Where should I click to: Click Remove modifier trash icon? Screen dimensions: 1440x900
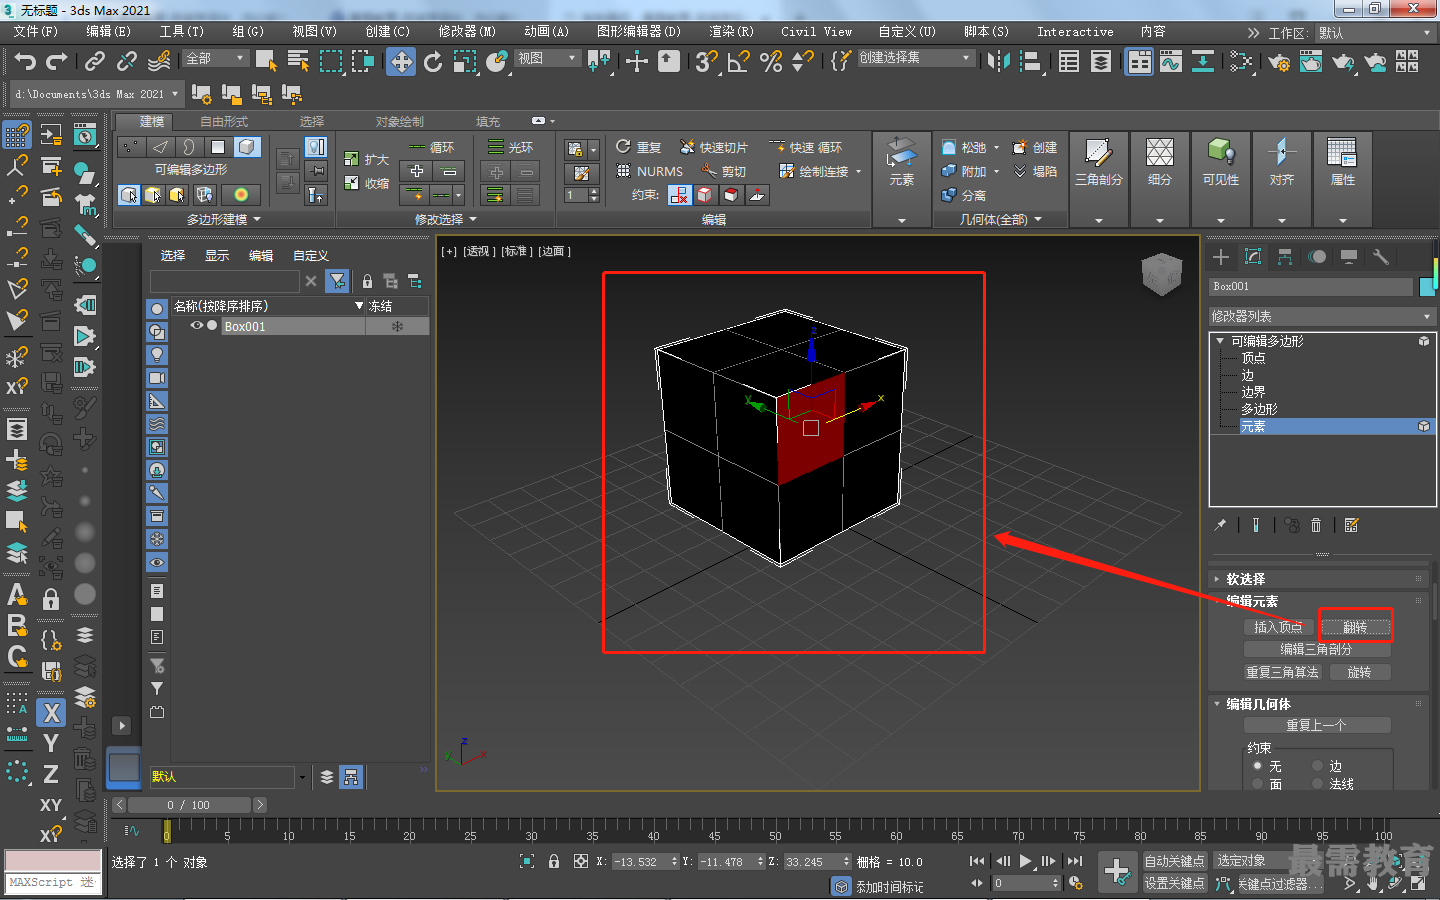pyautogui.click(x=1316, y=525)
